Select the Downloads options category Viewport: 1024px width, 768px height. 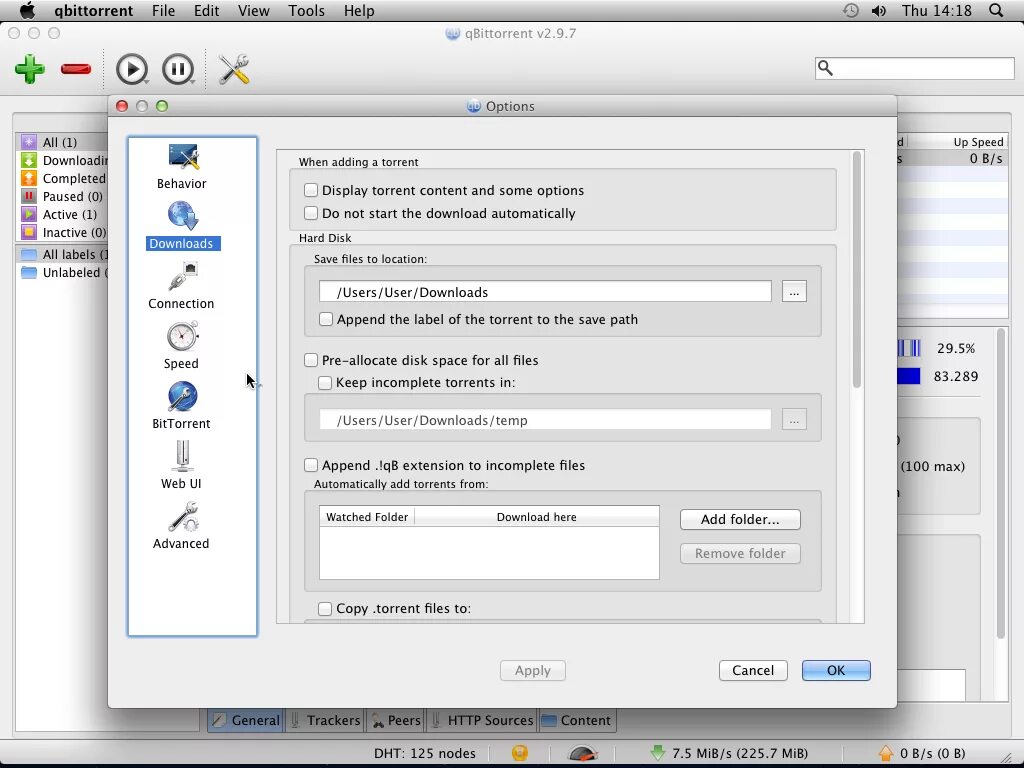[x=182, y=226]
